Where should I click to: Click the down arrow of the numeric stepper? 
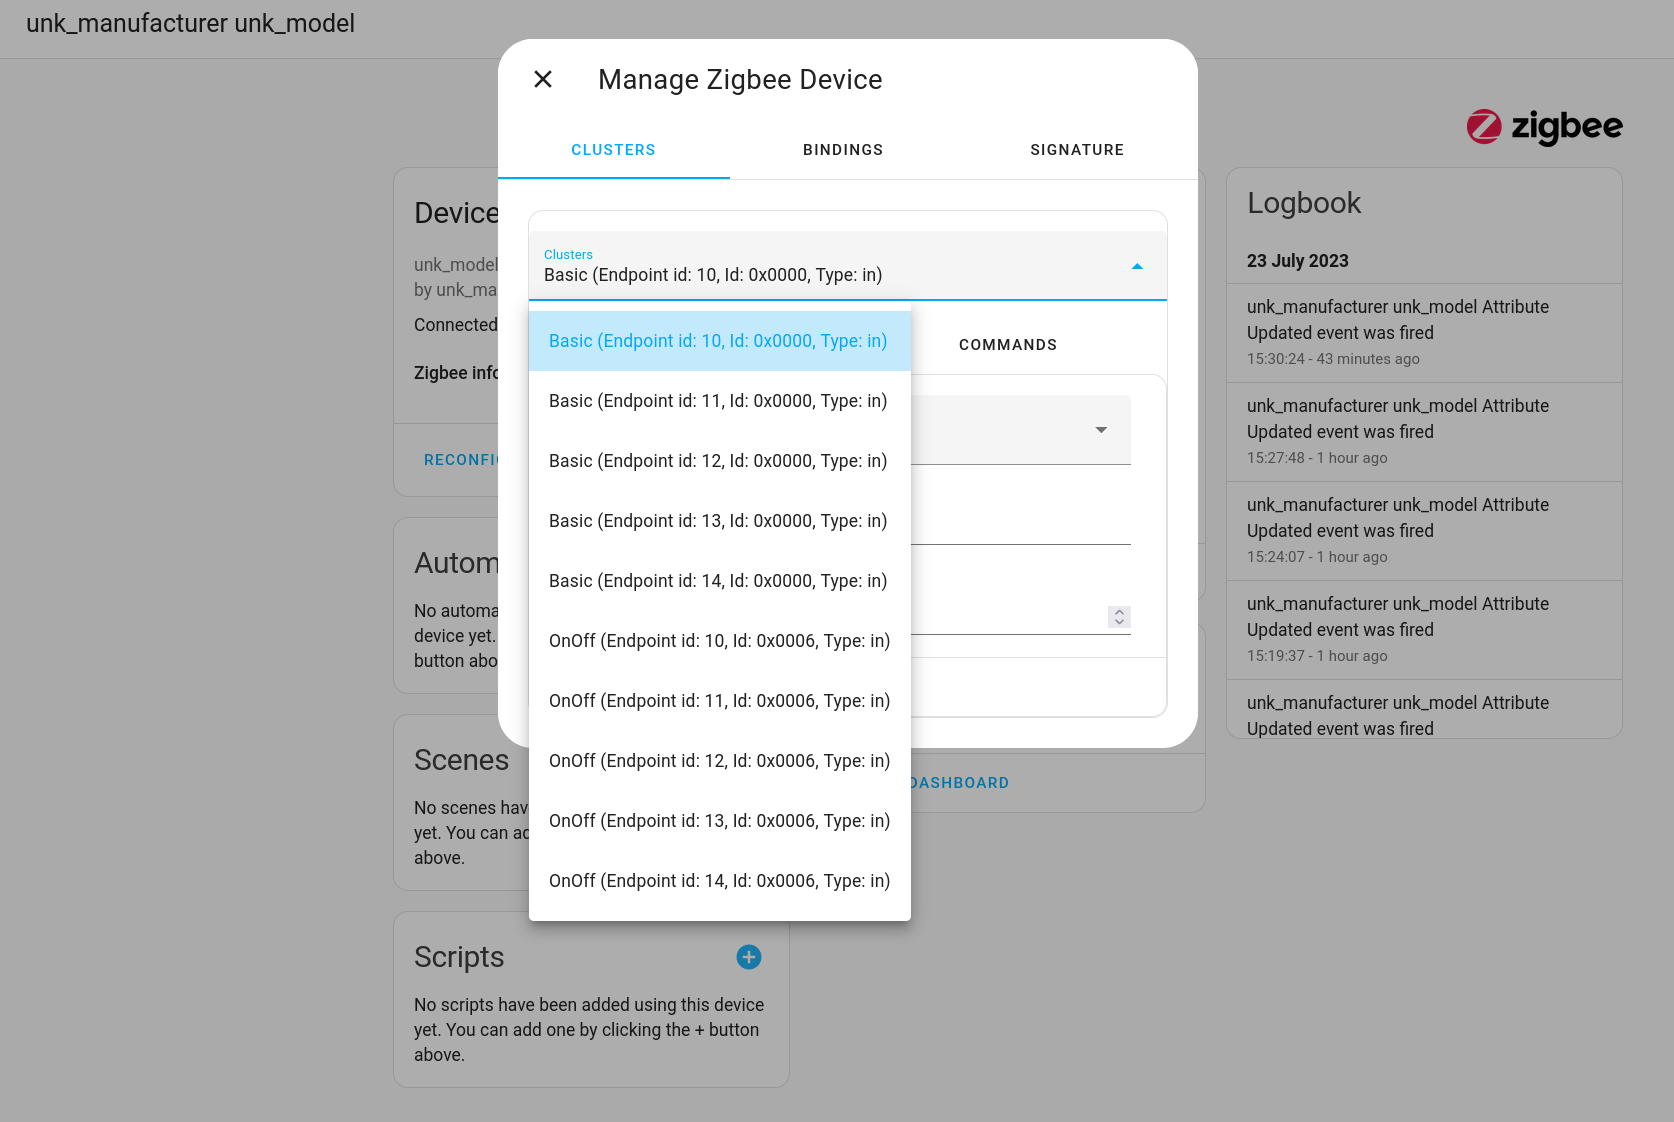pyautogui.click(x=1118, y=622)
